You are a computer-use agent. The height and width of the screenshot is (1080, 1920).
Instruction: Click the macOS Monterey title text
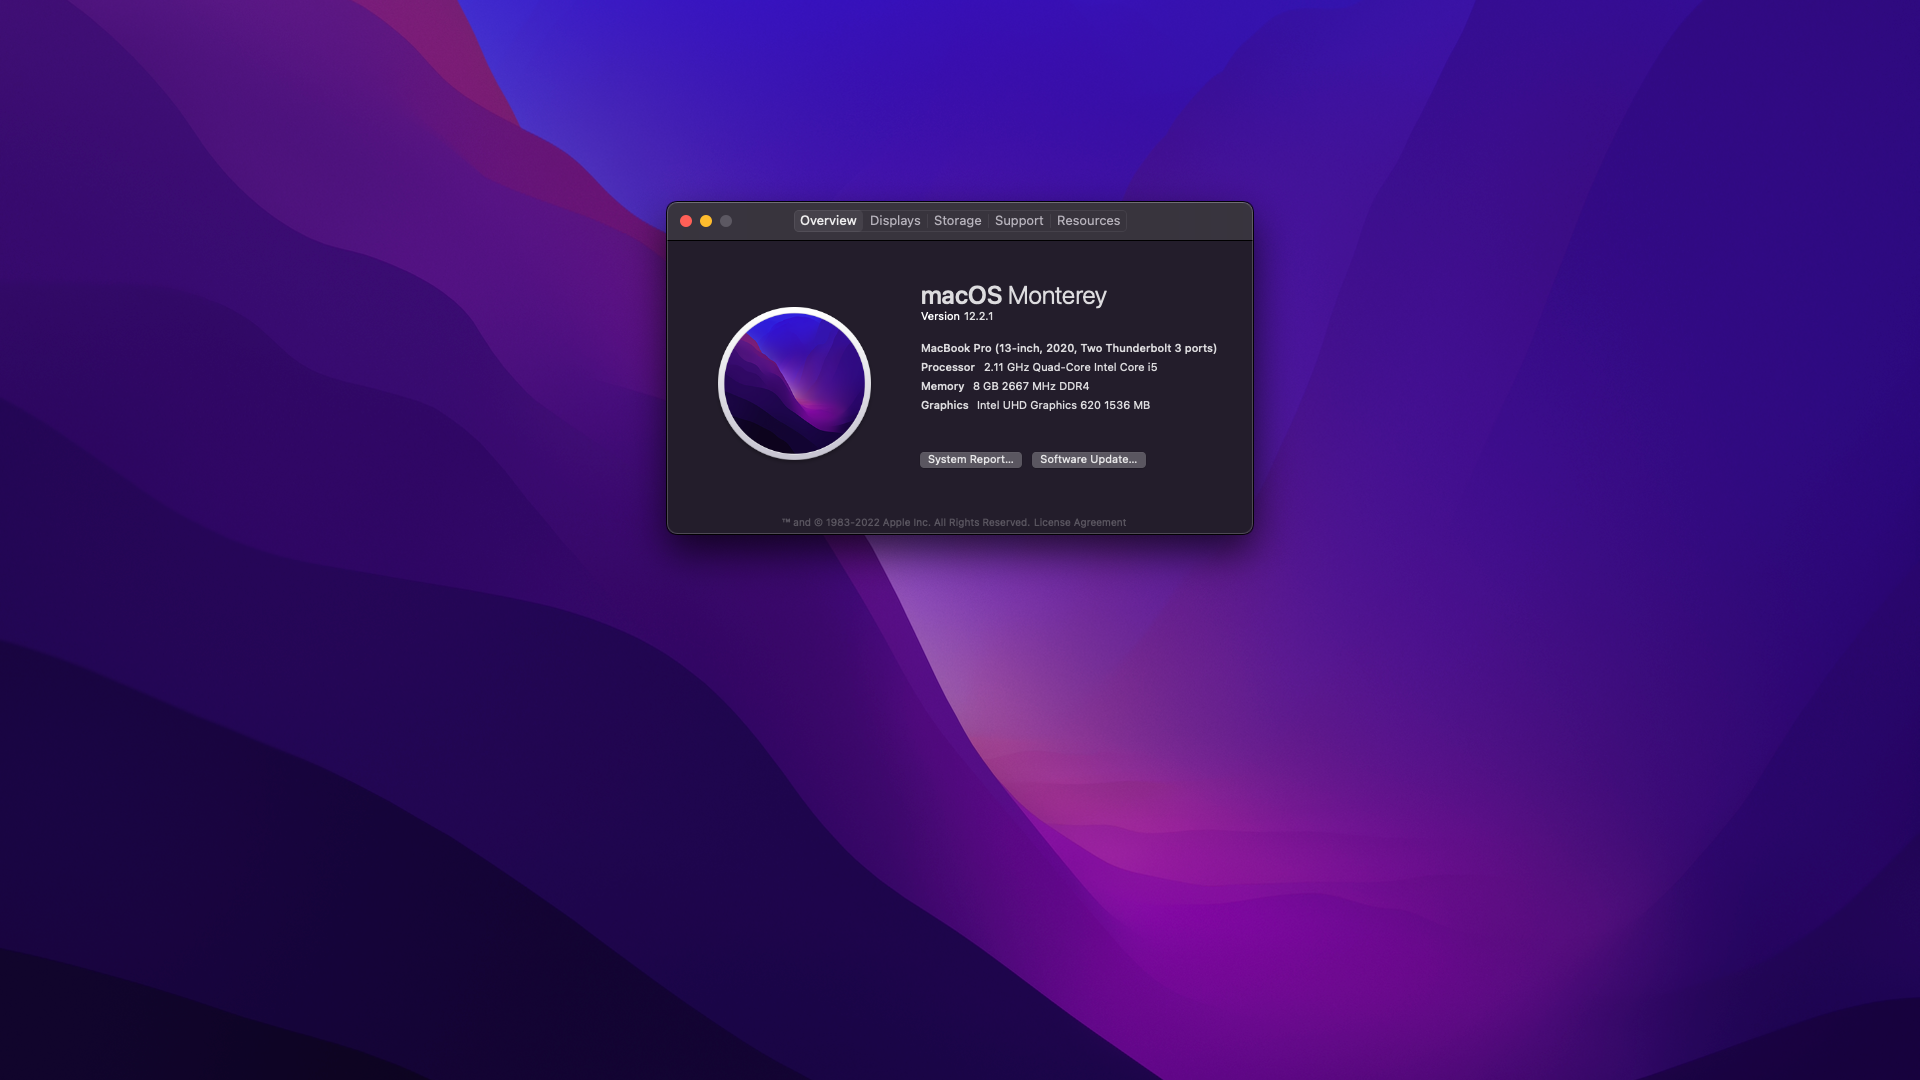[x=1013, y=296]
